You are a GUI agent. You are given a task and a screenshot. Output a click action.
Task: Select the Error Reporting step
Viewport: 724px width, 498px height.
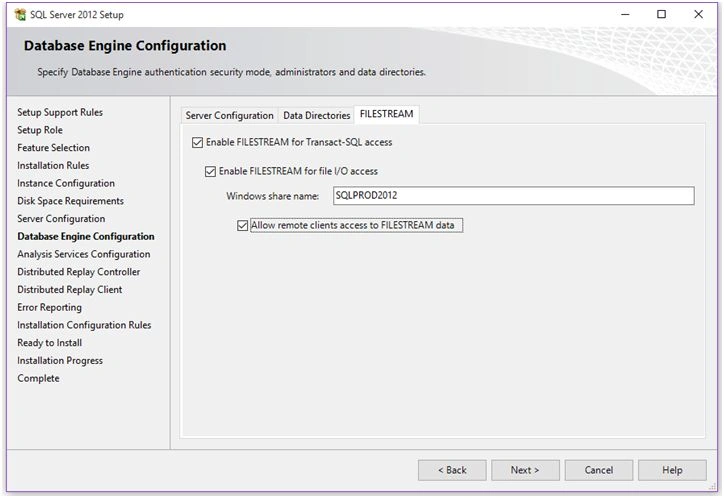tap(49, 307)
